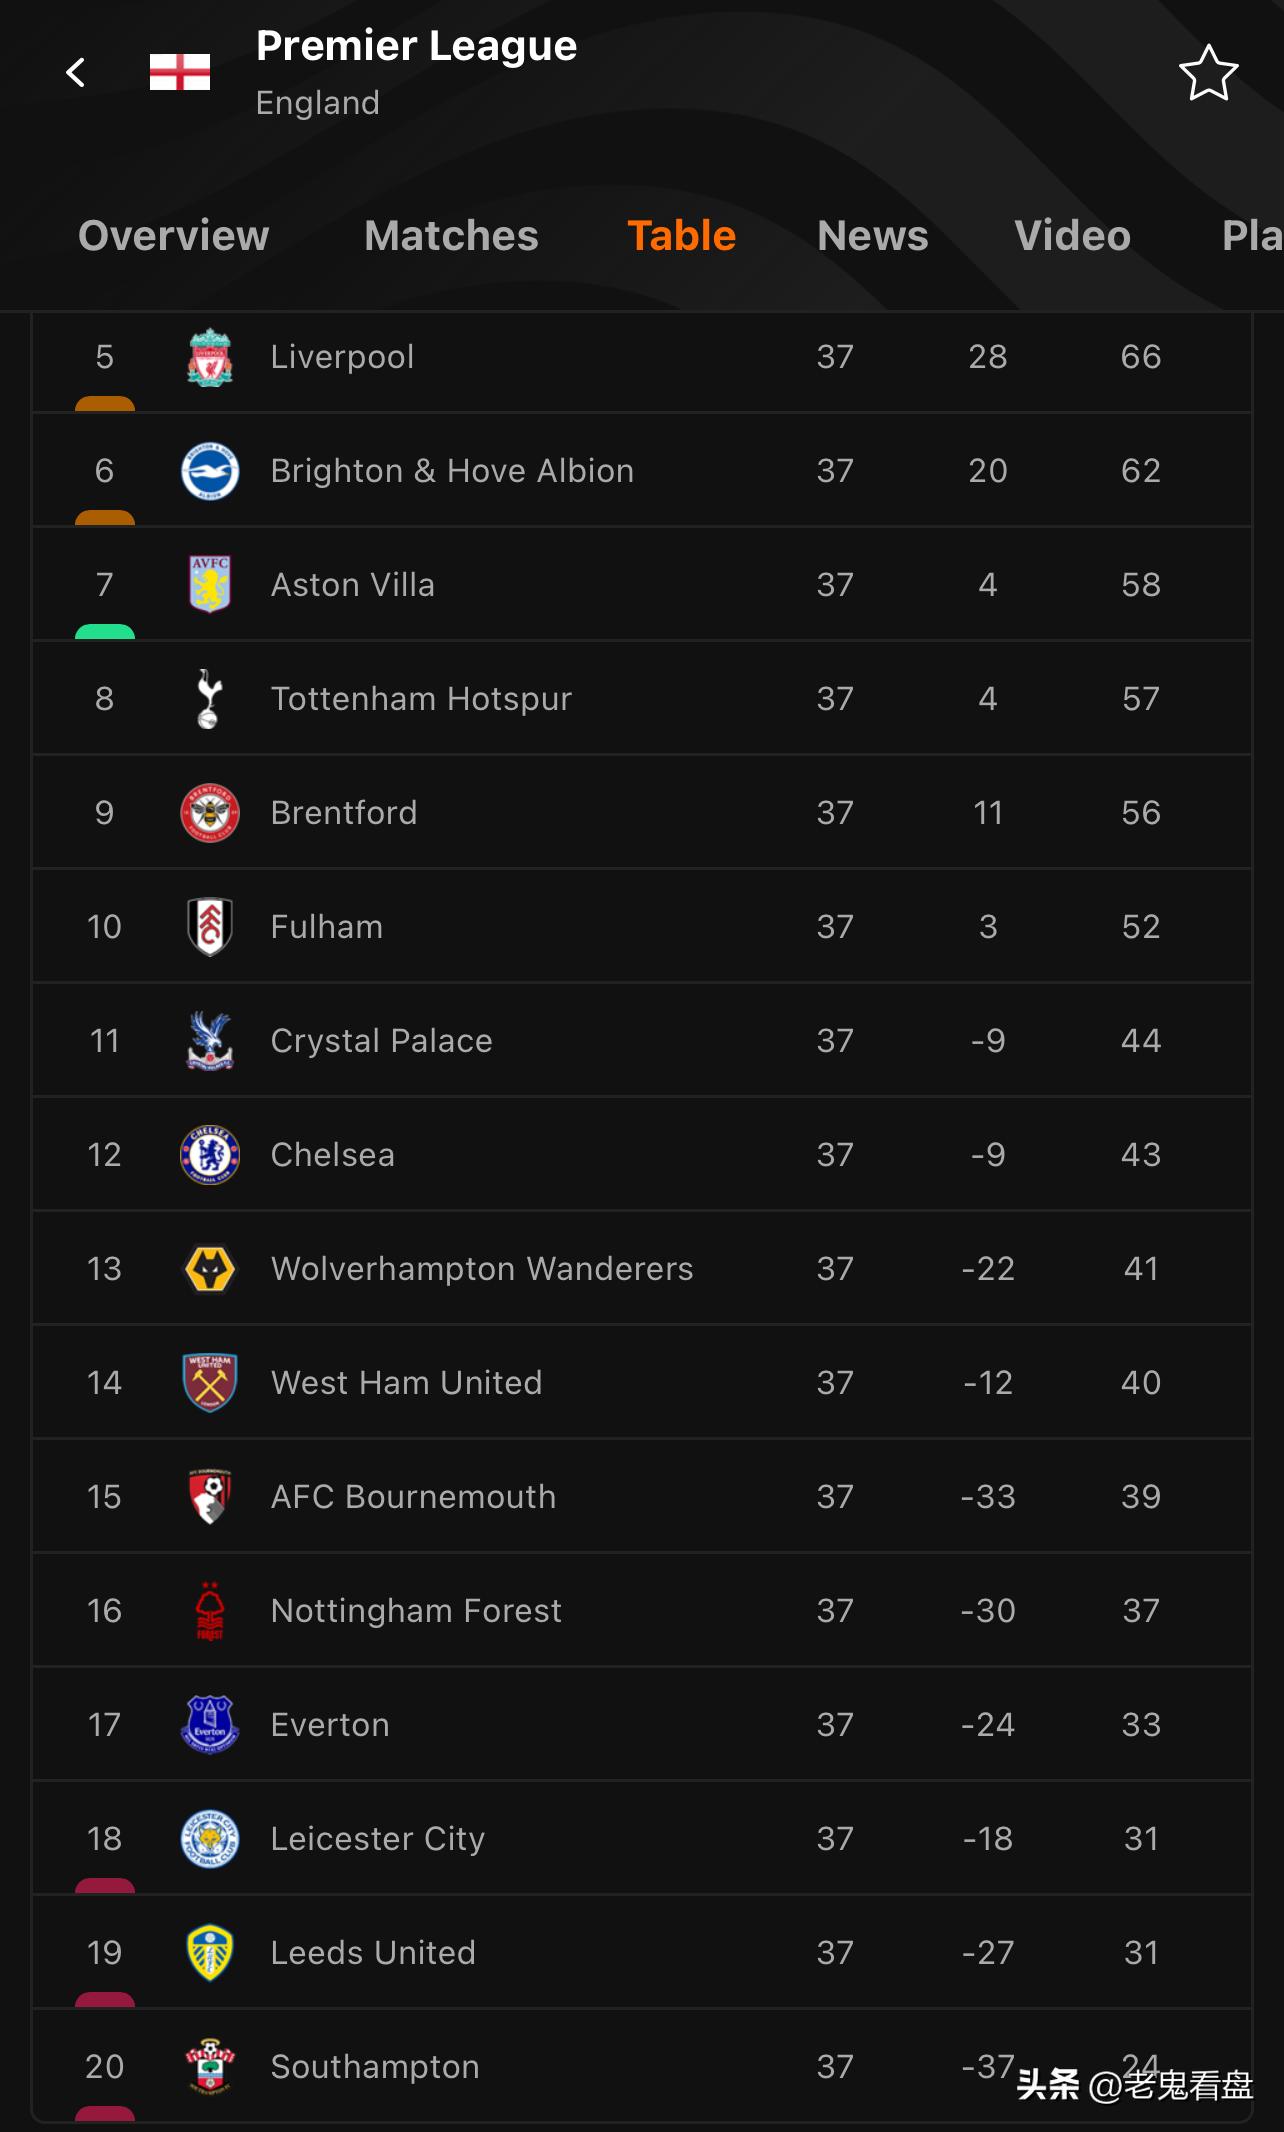Image resolution: width=1284 pixels, height=2132 pixels.
Task: Tap the back arrow icon
Action: click(76, 72)
